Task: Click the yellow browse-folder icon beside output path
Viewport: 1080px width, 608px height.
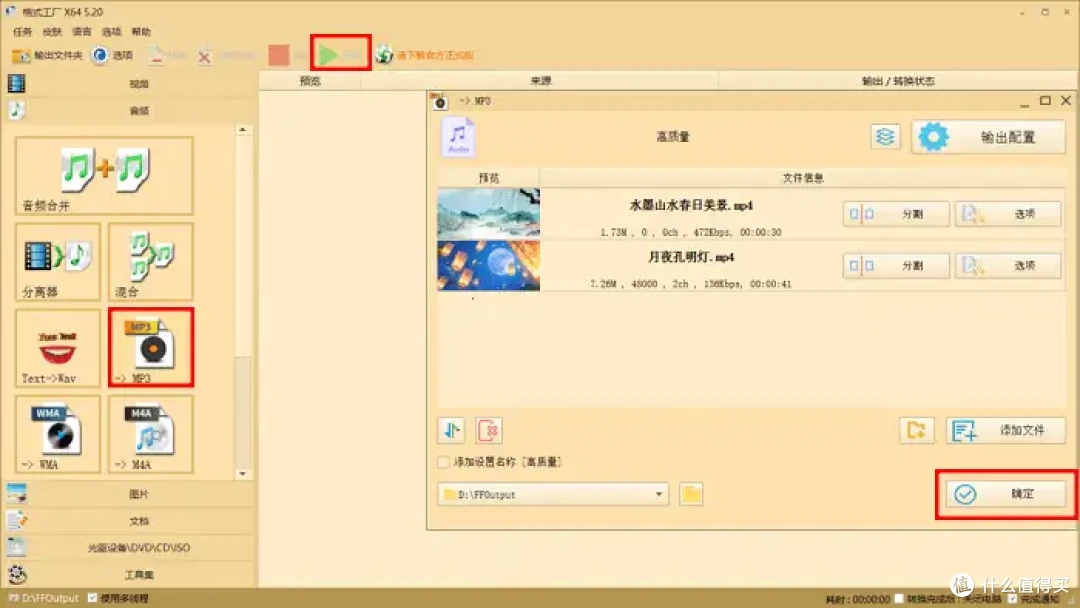Action: click(x=691, y=494)
